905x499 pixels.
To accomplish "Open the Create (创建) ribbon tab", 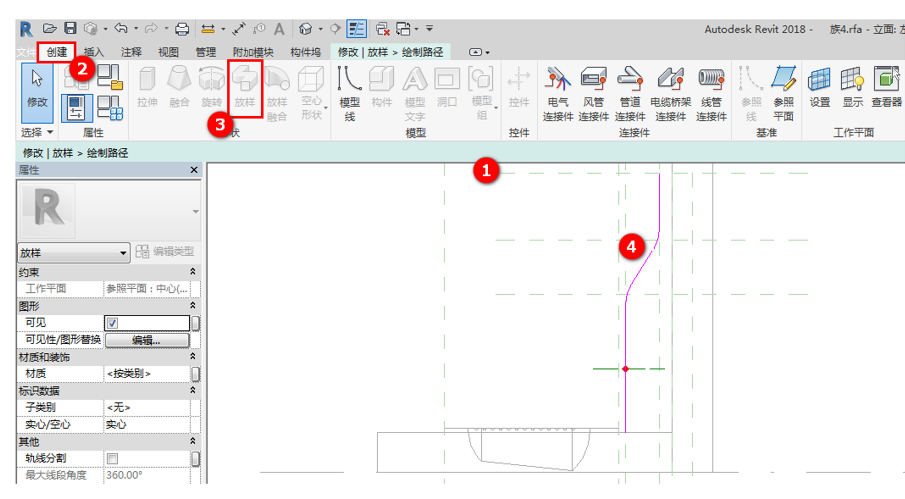I will (x=57, y=52).
